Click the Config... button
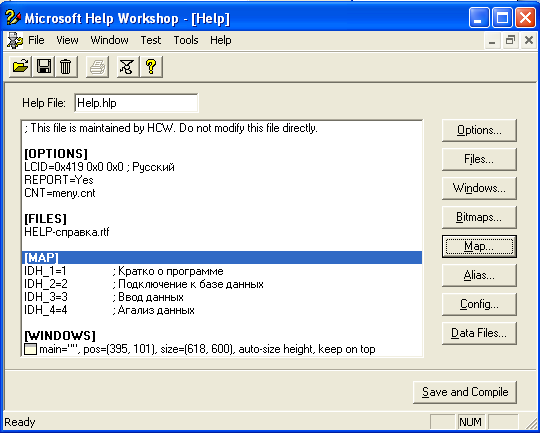This screenshot has width=540, height=433. coord(479,304)
